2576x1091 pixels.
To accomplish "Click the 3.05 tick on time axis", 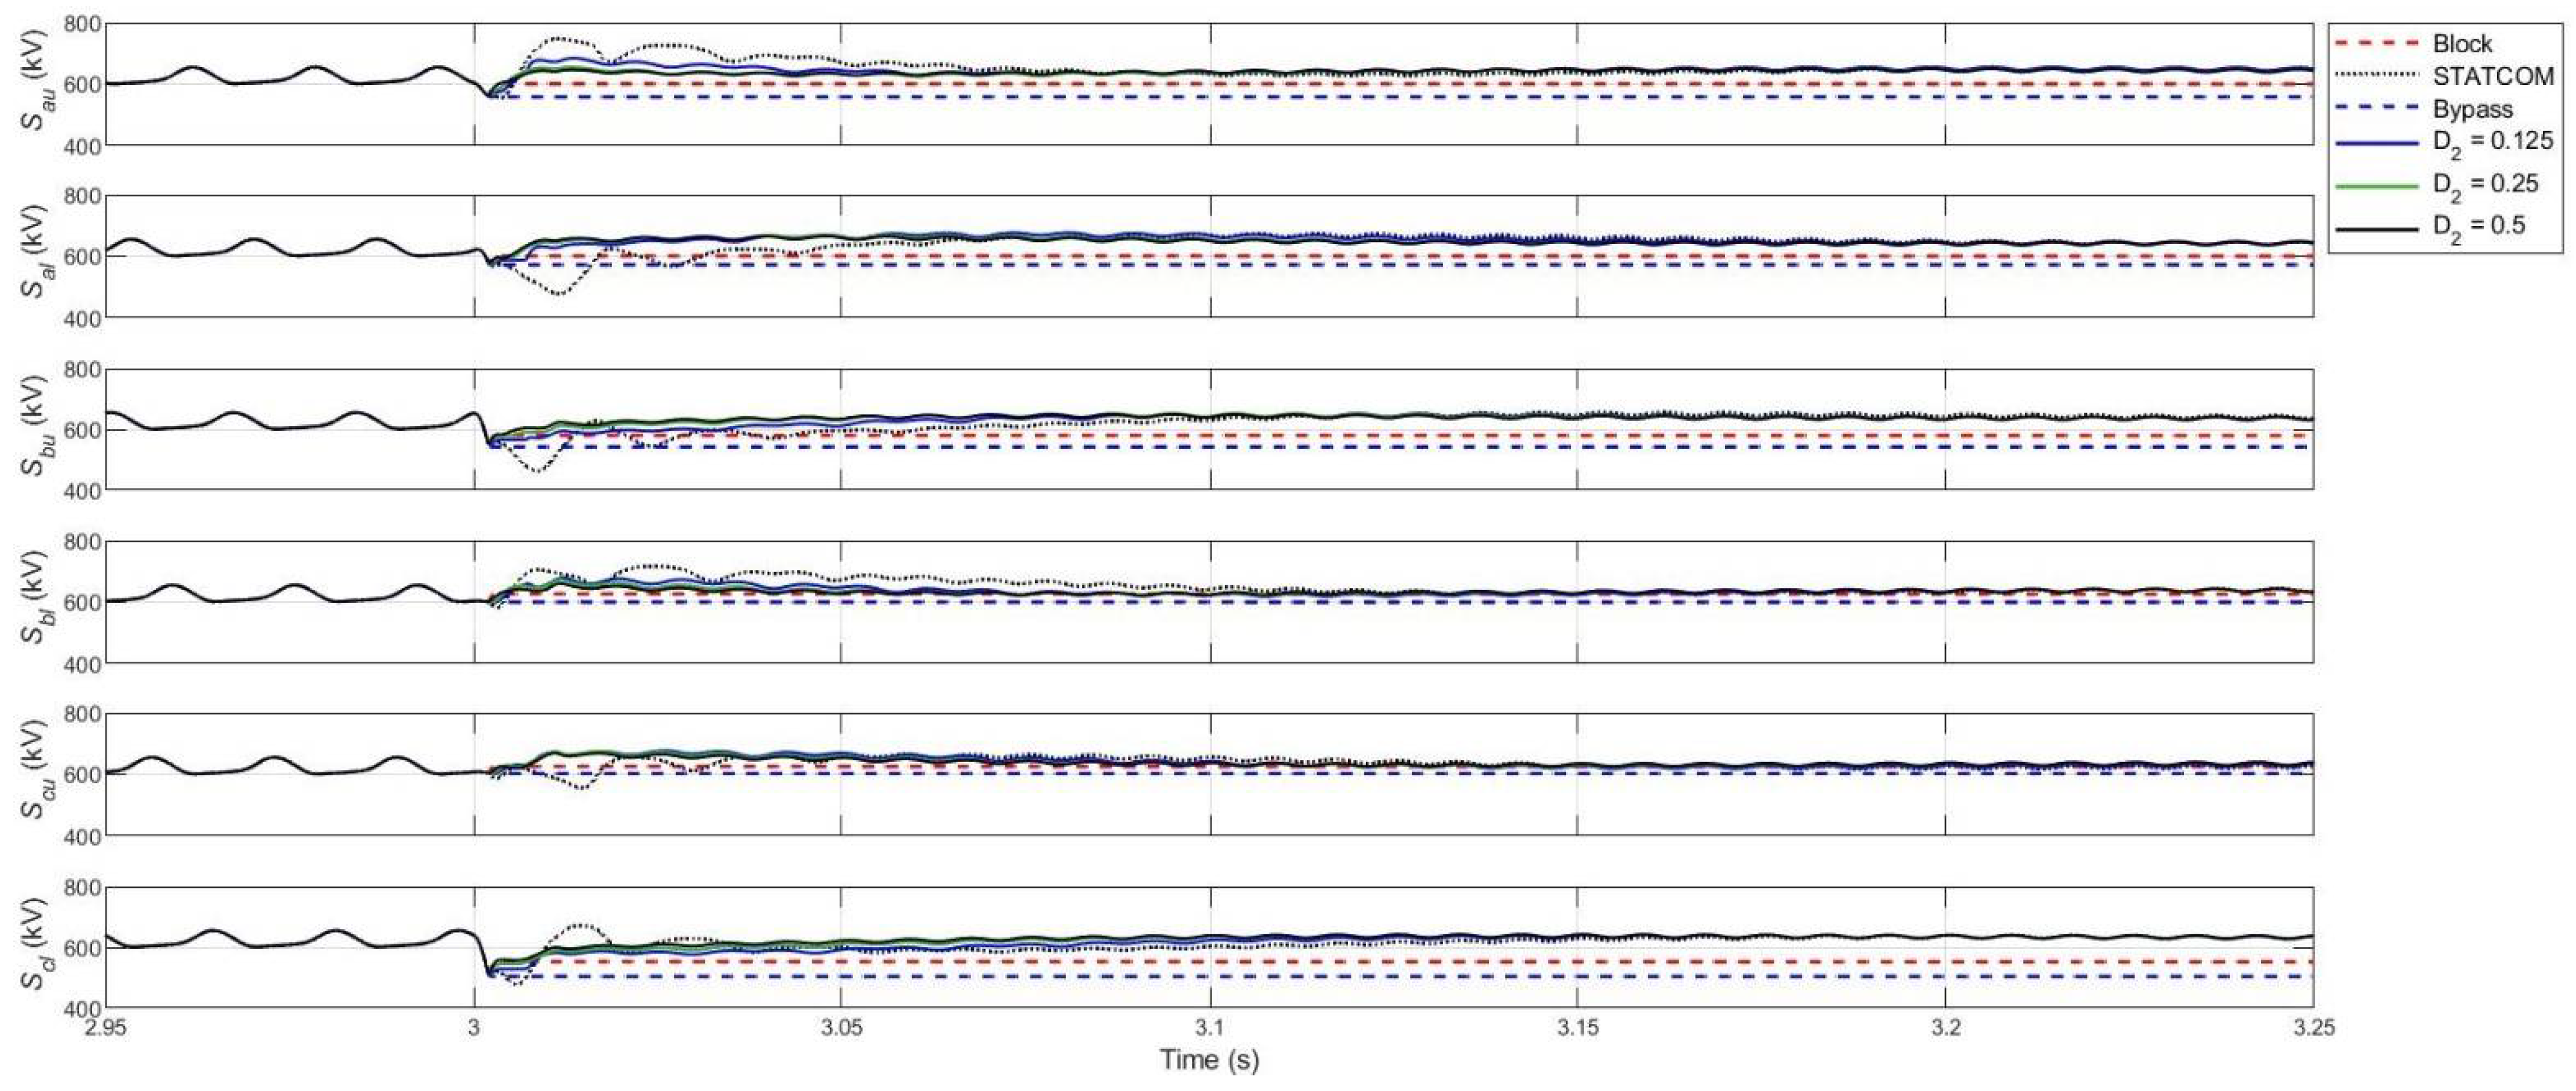I will [840, 1028].
